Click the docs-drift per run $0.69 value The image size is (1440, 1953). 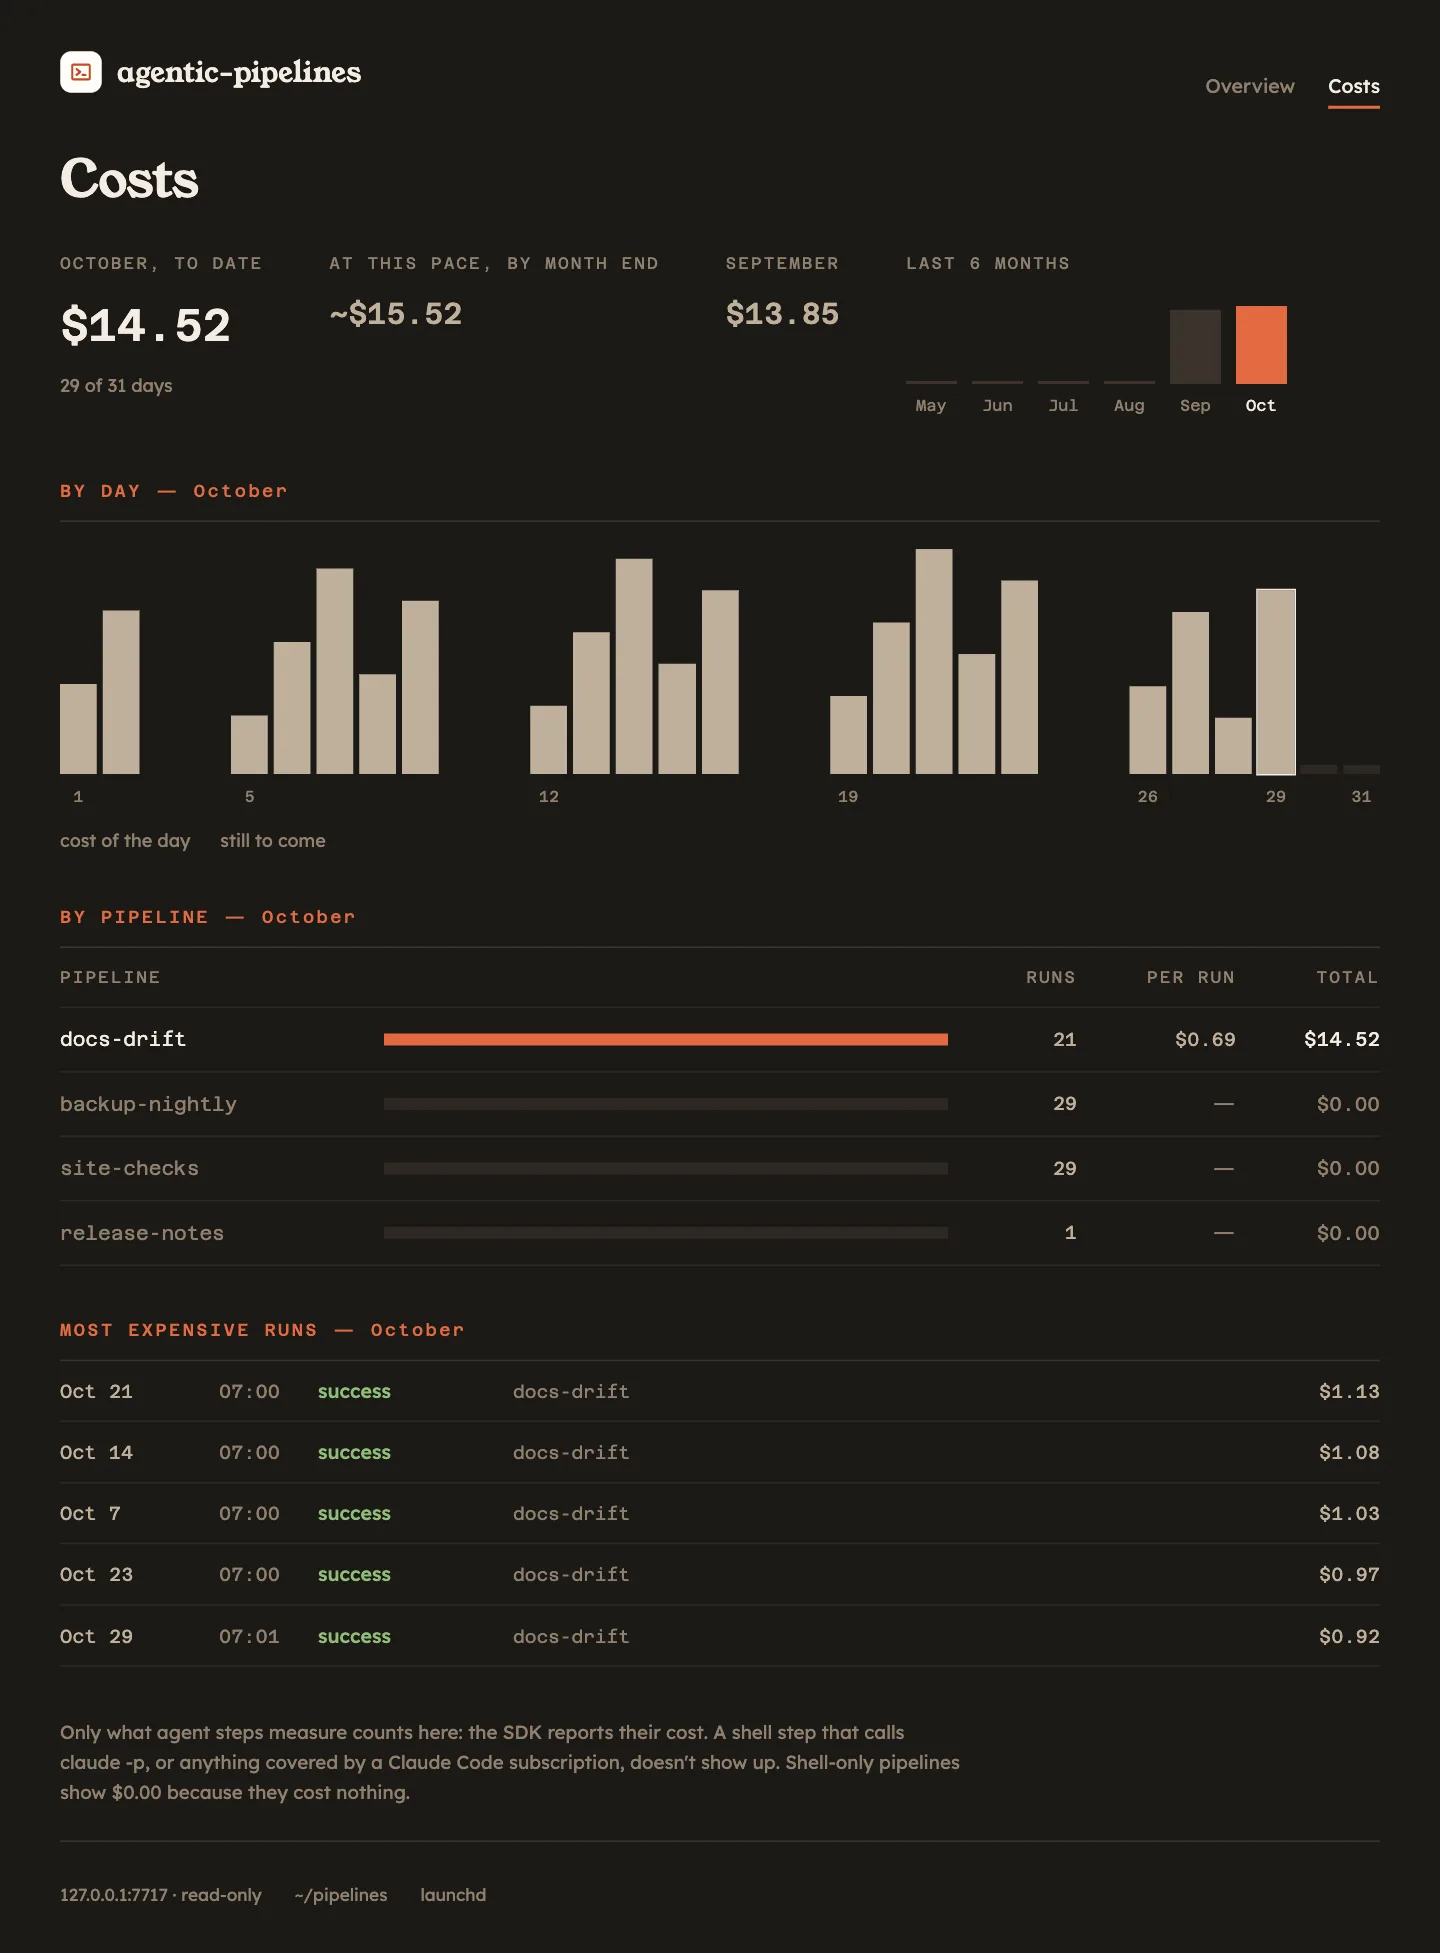(1205, 1039)
